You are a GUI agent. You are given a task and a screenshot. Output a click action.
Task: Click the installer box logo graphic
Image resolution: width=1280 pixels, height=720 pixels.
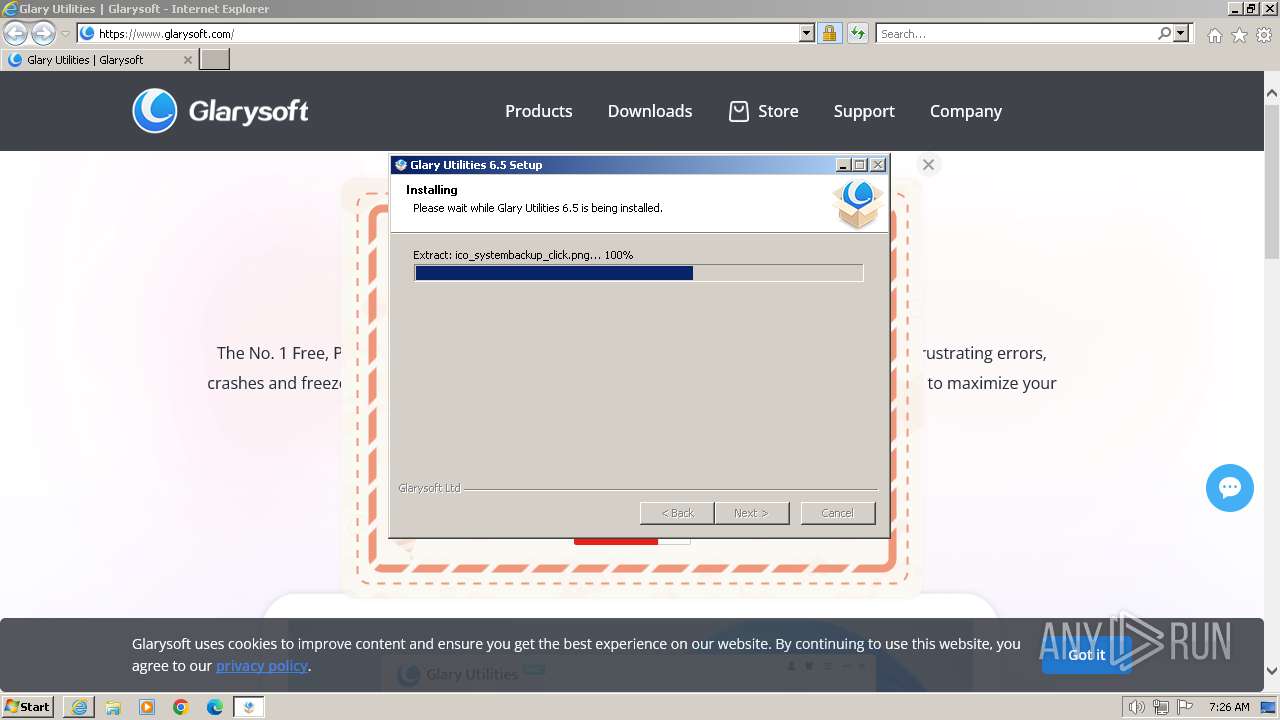pos(857,203)
